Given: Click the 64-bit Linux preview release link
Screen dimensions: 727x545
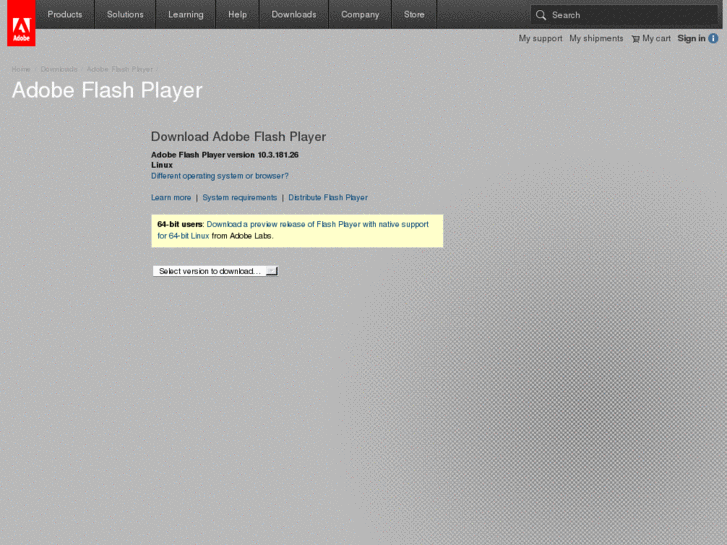Looking at the screenshot, I should point(293,230).
